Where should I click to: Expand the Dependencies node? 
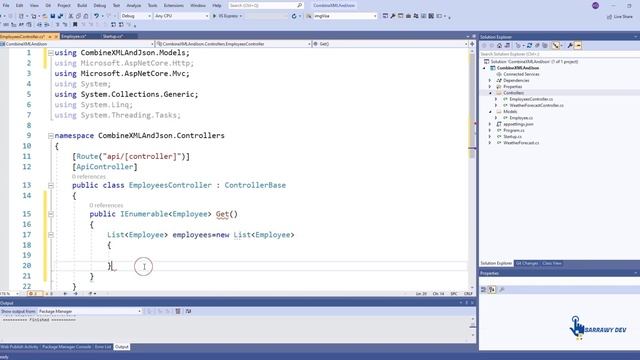tap(491, 80)
